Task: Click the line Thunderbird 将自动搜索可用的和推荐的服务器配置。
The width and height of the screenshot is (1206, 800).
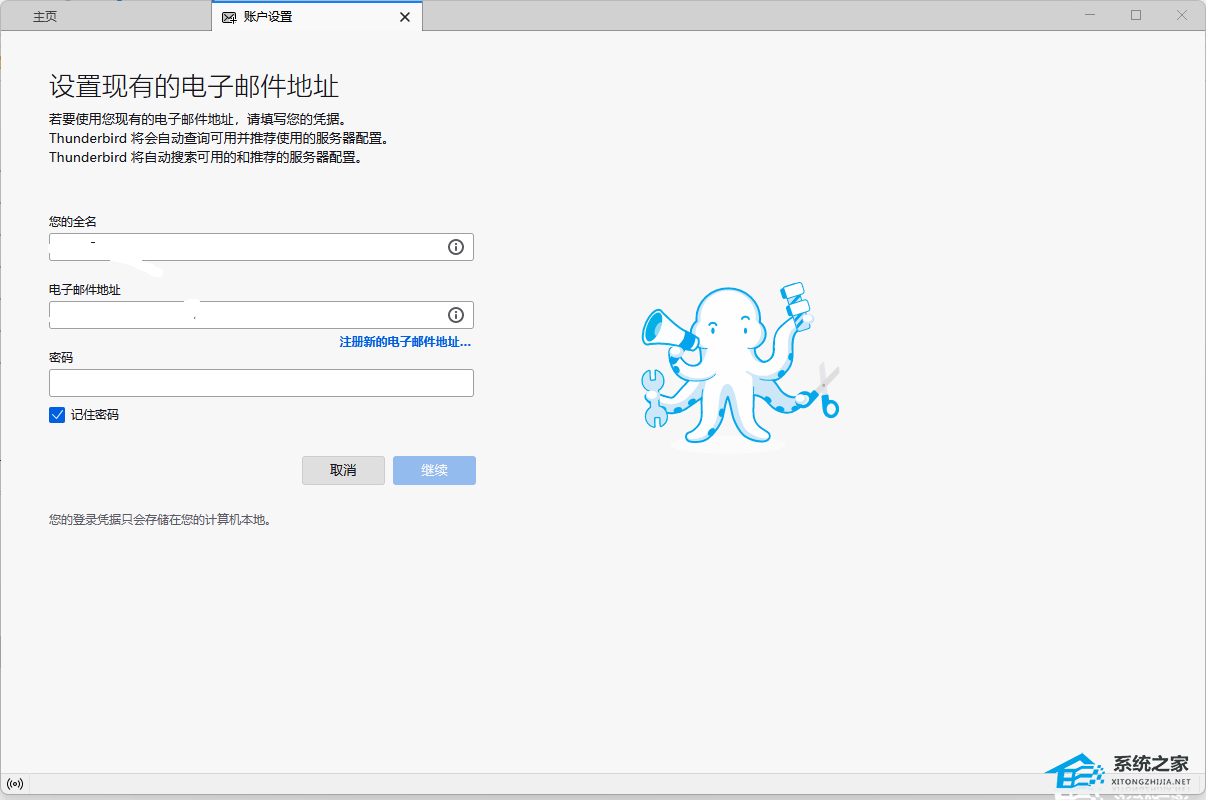Action: tap(205, 158)
